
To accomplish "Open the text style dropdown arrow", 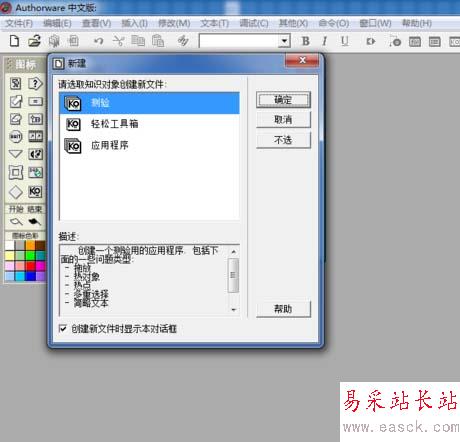I will 284,41.
